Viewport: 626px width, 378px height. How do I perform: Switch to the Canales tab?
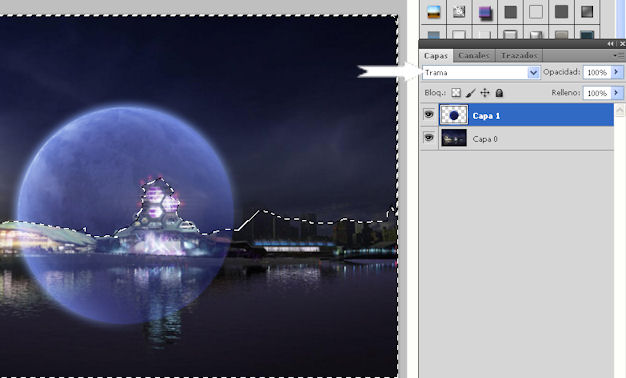[x=474, y=55]
